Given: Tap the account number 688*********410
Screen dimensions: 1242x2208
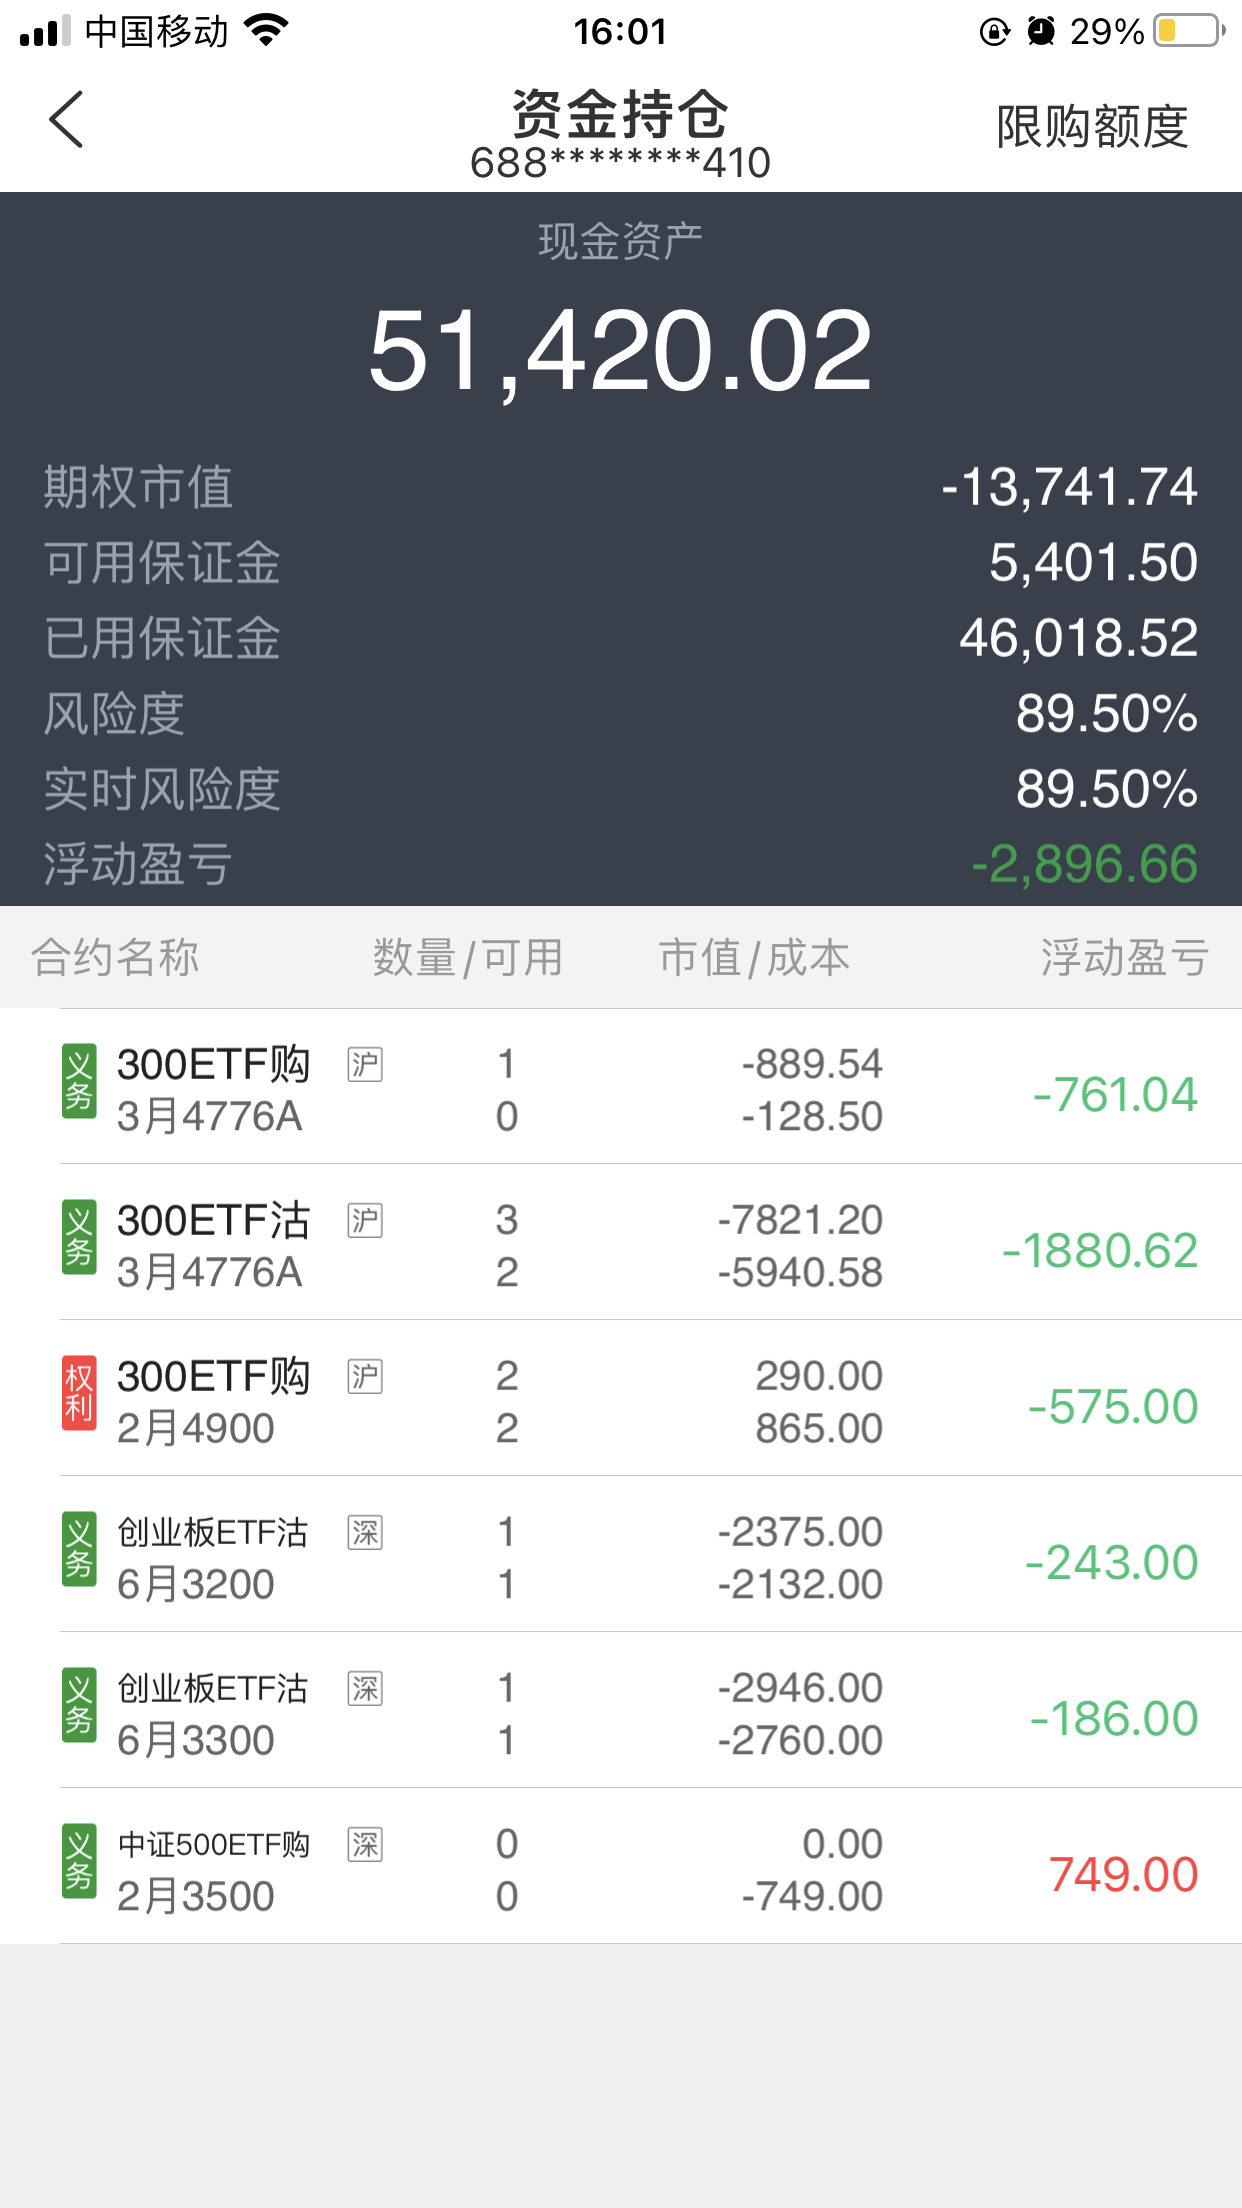Looking at the screenshot, I should 620,163.
